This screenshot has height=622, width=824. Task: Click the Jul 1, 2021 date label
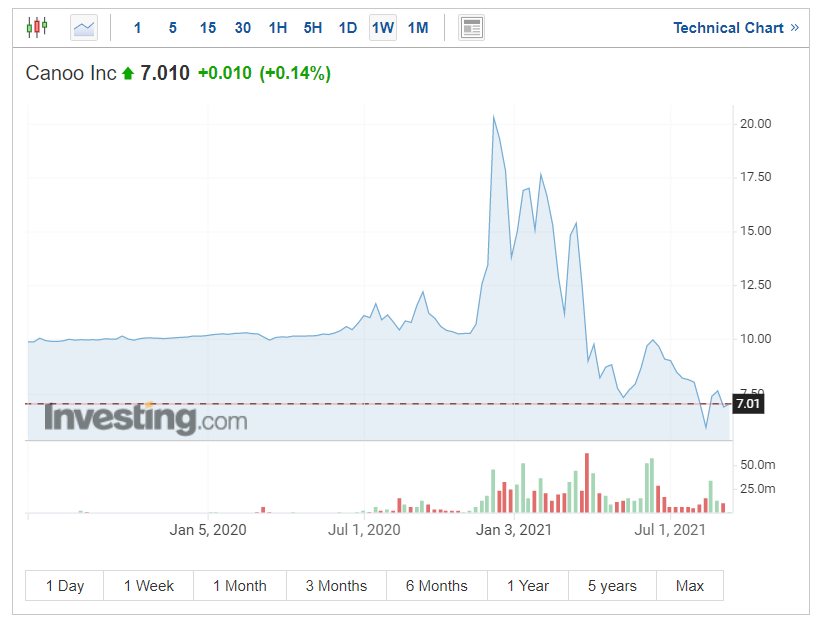[x=670, y=530]
